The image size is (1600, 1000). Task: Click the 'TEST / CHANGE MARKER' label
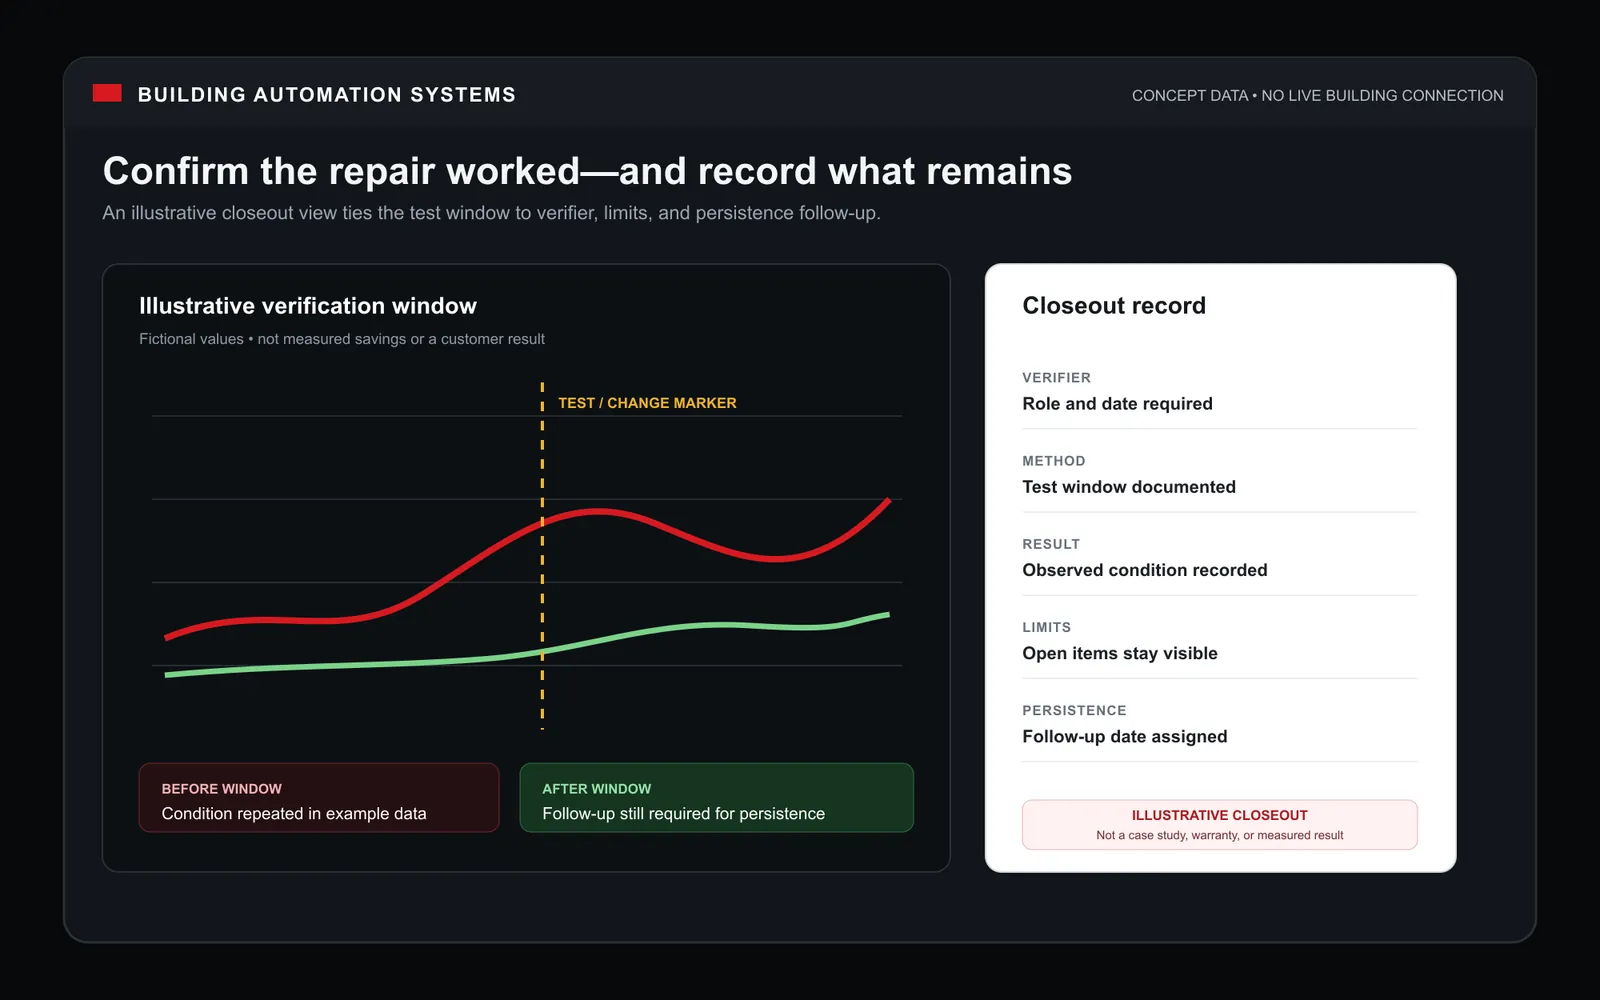click(647, 403)
